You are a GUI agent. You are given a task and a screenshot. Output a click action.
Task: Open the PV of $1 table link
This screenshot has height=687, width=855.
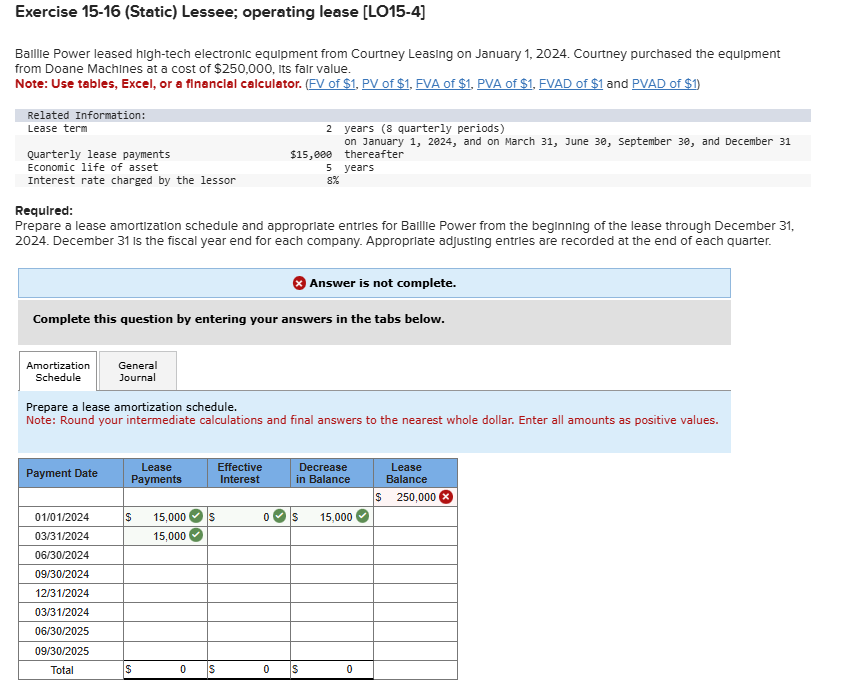point(386,83)
